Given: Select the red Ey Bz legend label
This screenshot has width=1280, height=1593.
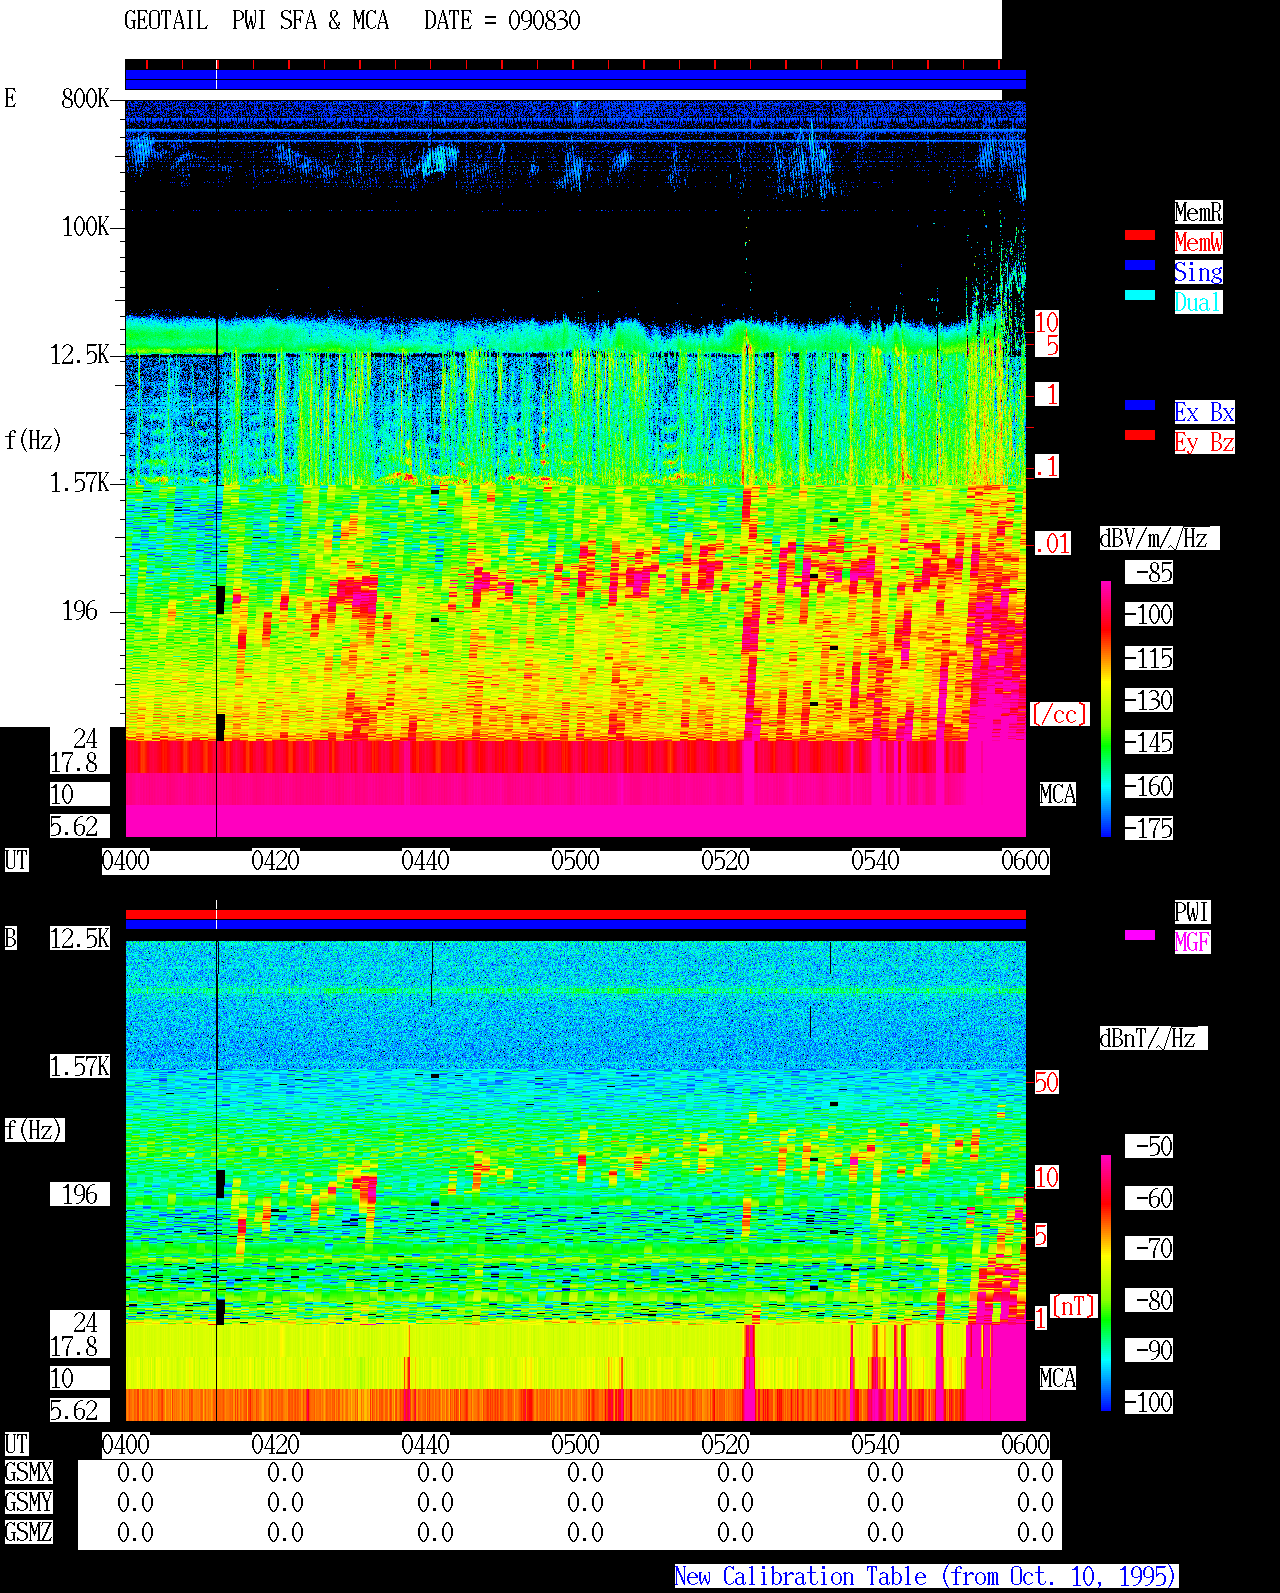Looking at the screenshot, I should tap(1204, 442).
